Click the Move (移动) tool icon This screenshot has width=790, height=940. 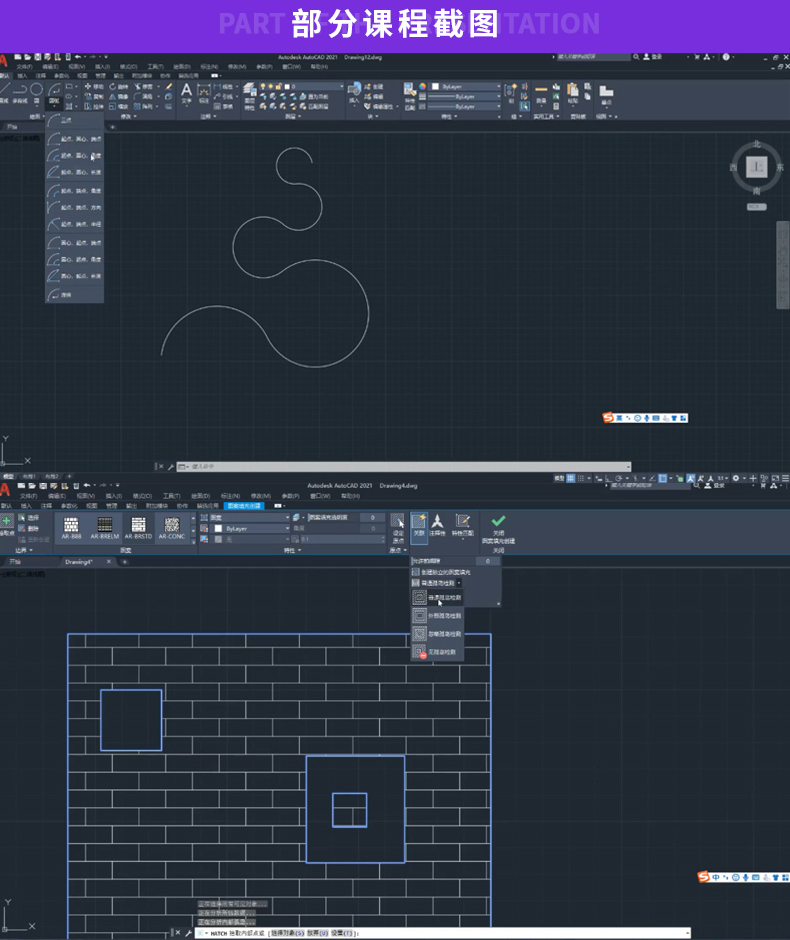pyautogui.click(x=88, y=86)
